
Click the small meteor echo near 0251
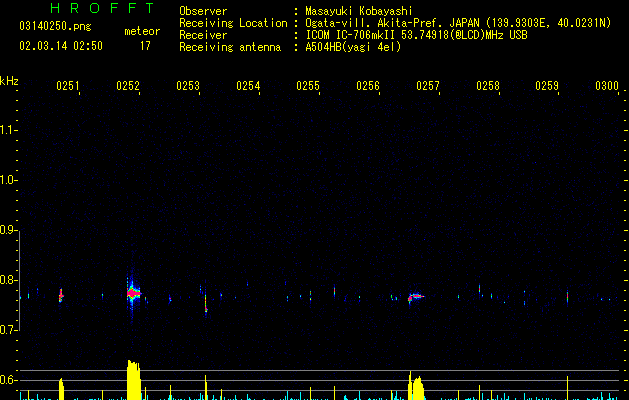[61, 296]
